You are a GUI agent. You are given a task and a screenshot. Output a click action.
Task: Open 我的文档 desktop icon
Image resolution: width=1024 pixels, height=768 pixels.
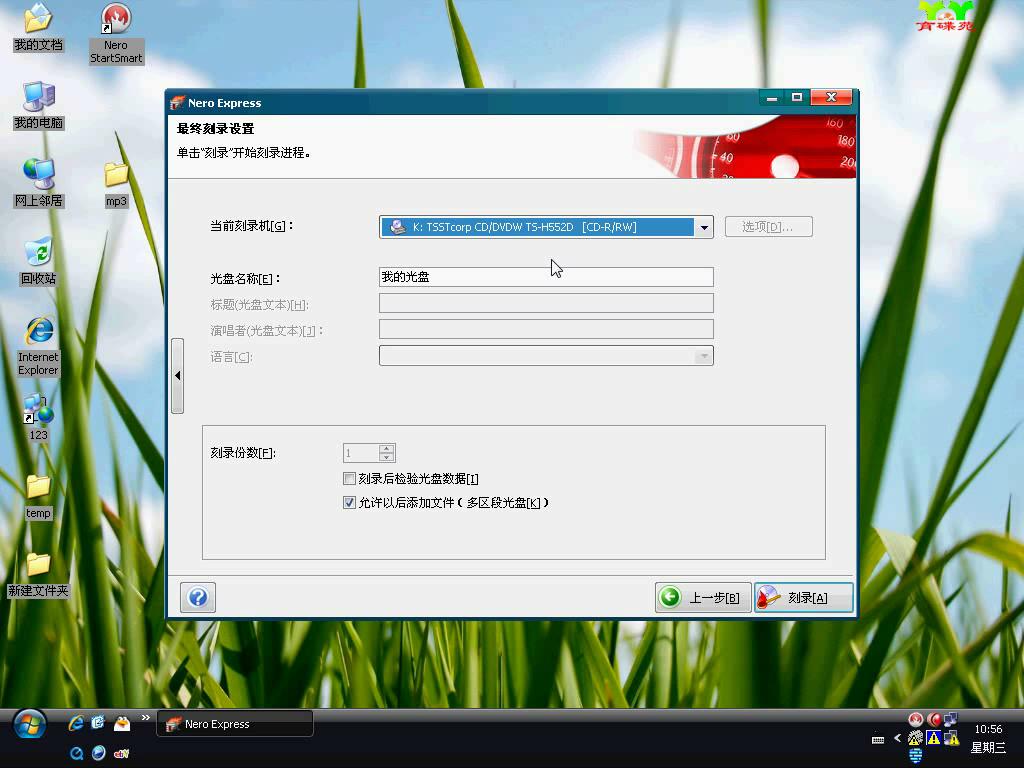click(x=38, y=27)
